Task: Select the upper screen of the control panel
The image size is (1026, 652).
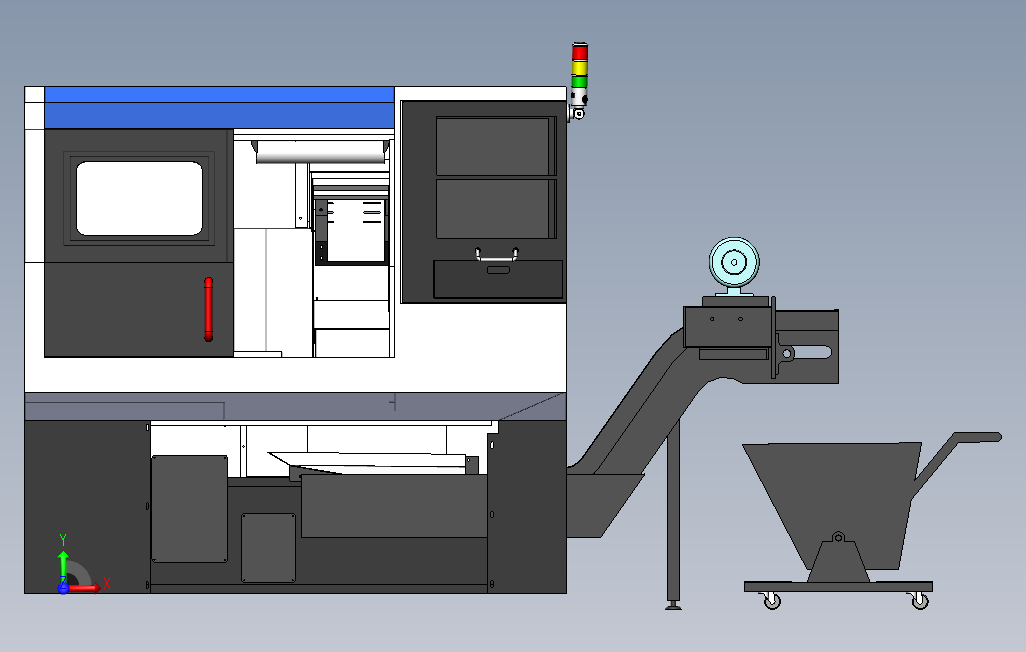Action: pyautogui.click(x=495, y=146)
